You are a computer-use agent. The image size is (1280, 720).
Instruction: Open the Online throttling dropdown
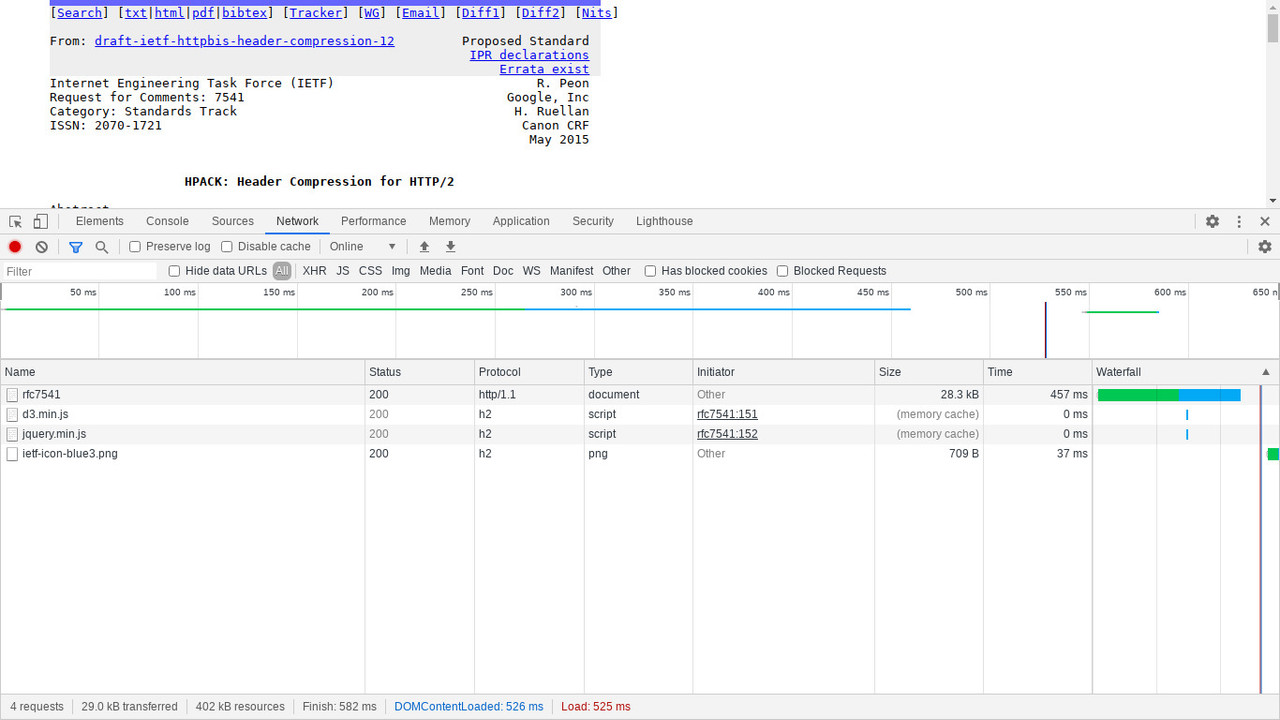click(363, 247)
